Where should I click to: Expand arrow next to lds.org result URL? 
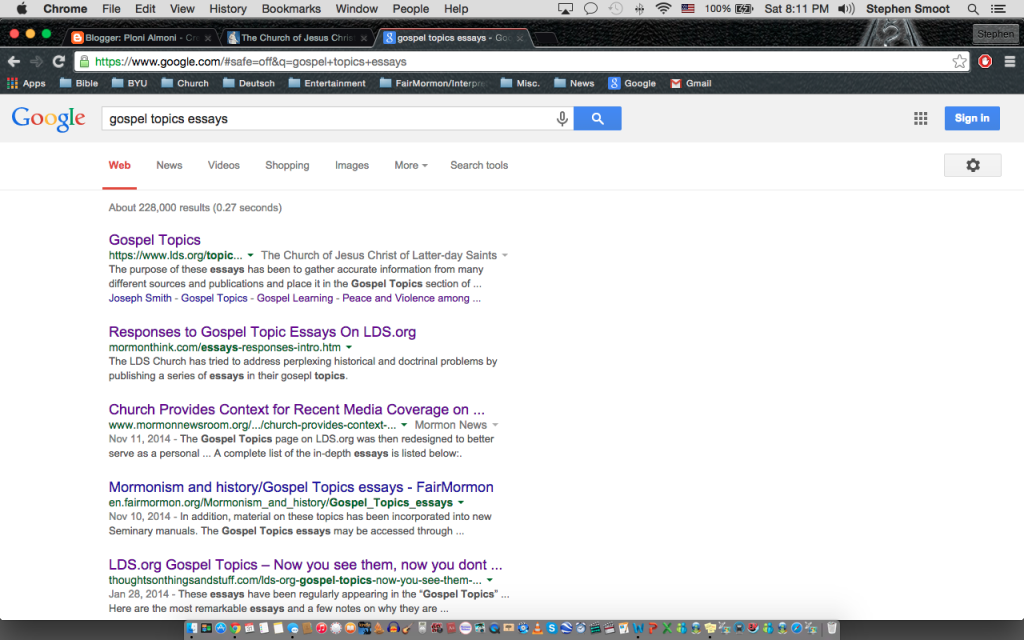click(250, 255)
